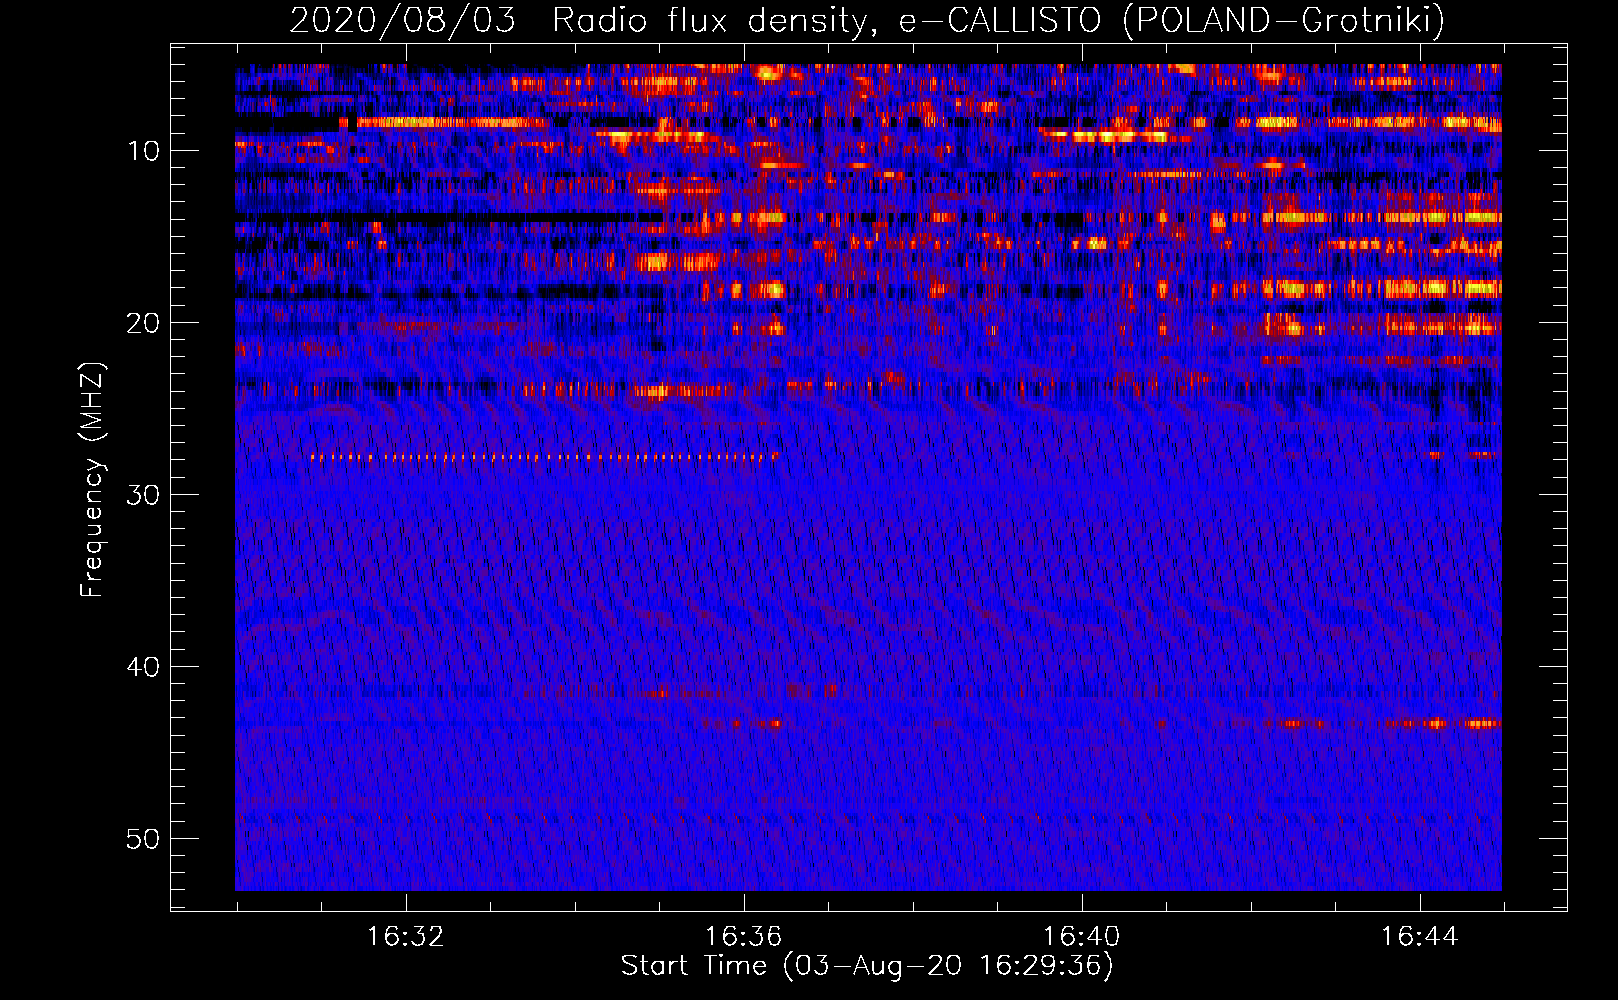Click the time tick label "16:40"

[1081, 937]
